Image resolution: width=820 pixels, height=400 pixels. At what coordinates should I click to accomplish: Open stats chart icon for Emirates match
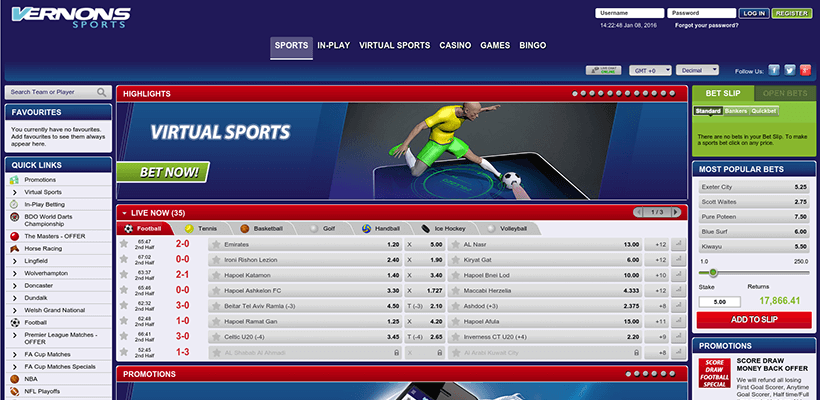[678, 244]
